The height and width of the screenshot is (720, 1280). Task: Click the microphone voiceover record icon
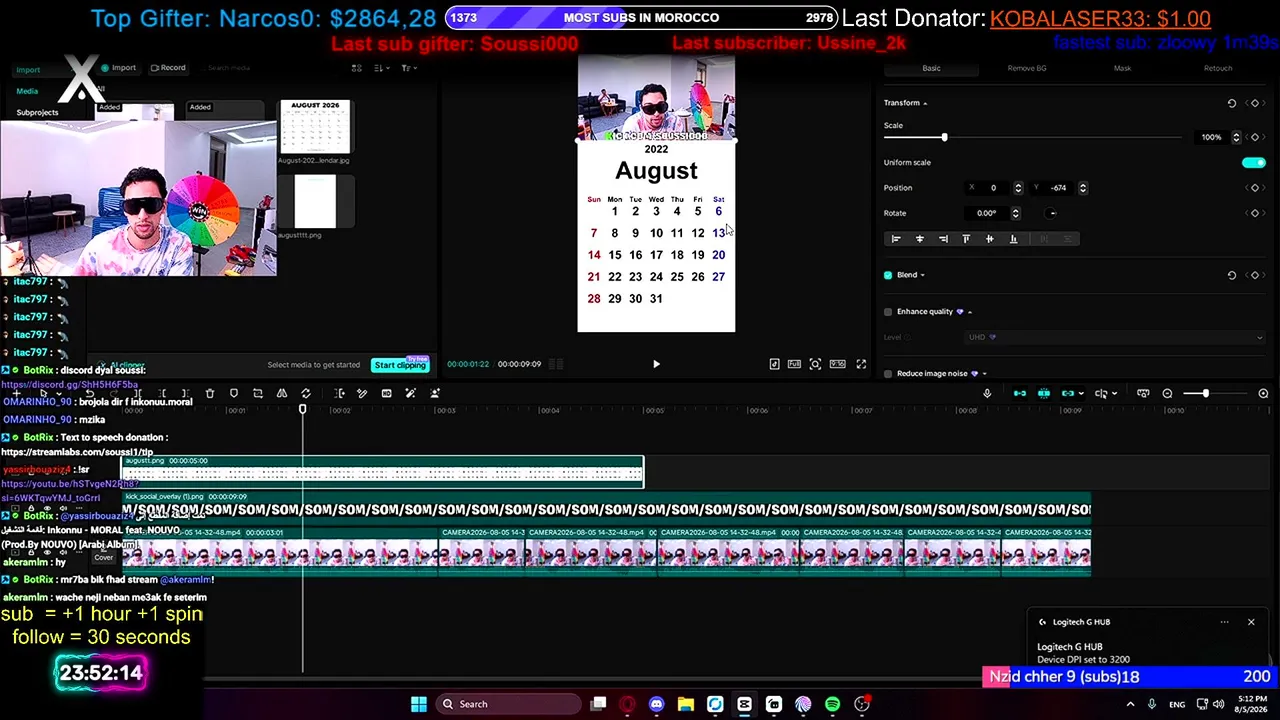tap(987, 394)
